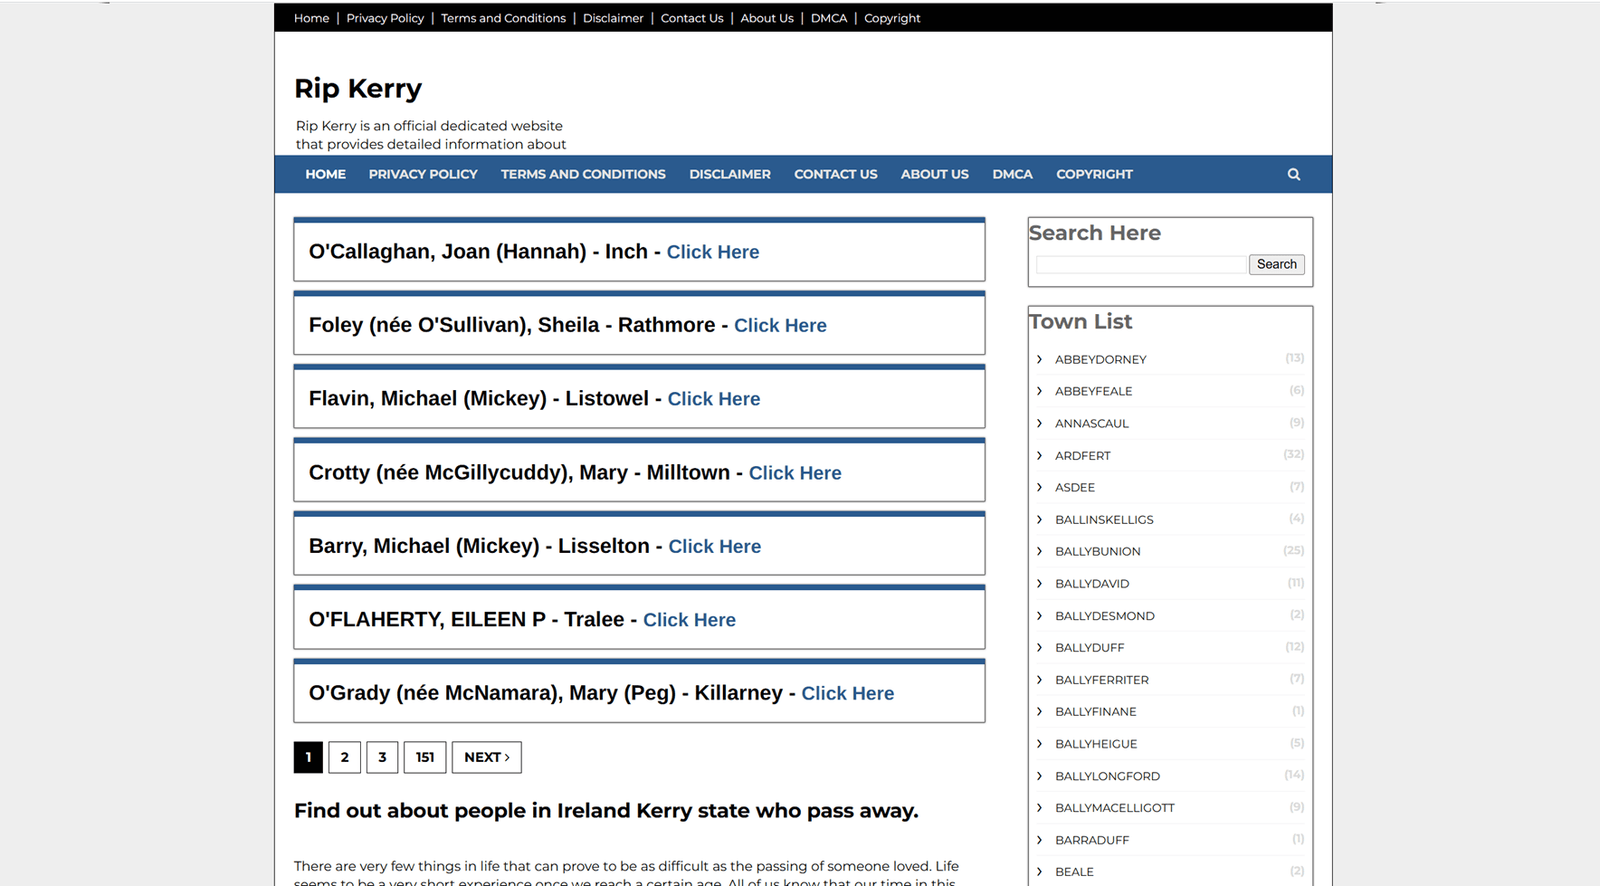Image resolution: width=1600 pixels, height=886 pixels.
Task: Click Here for O'Grady, Mary (Peg)
Action: (x=848, y=693)
